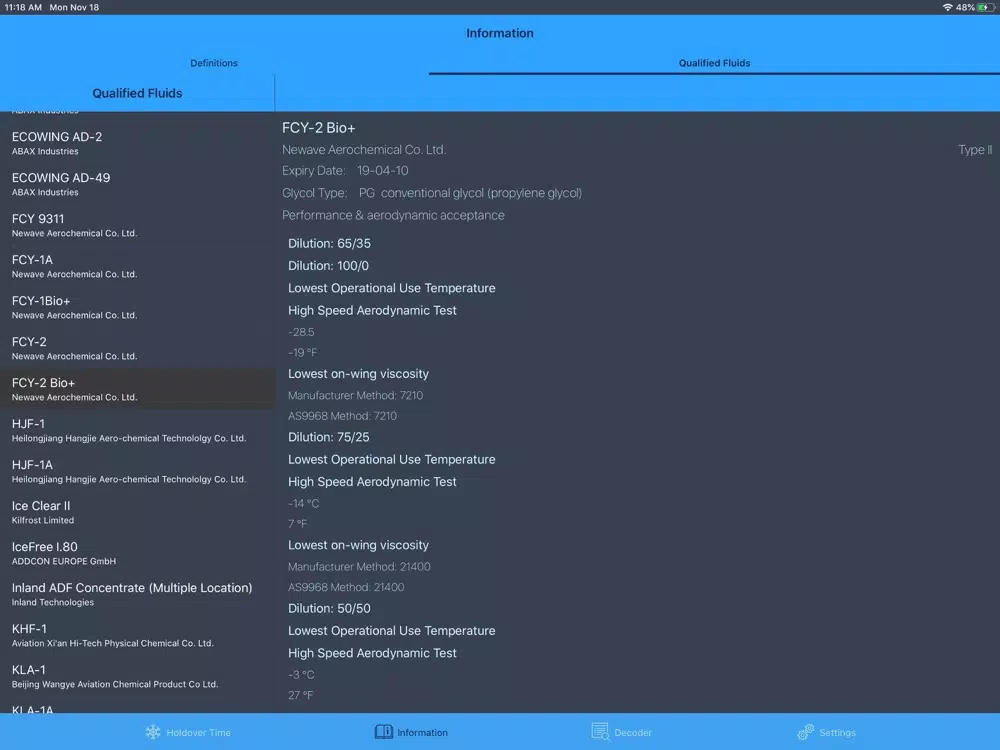
Task: Click the Dilution: 100/0 row
Action: (328, 266)
